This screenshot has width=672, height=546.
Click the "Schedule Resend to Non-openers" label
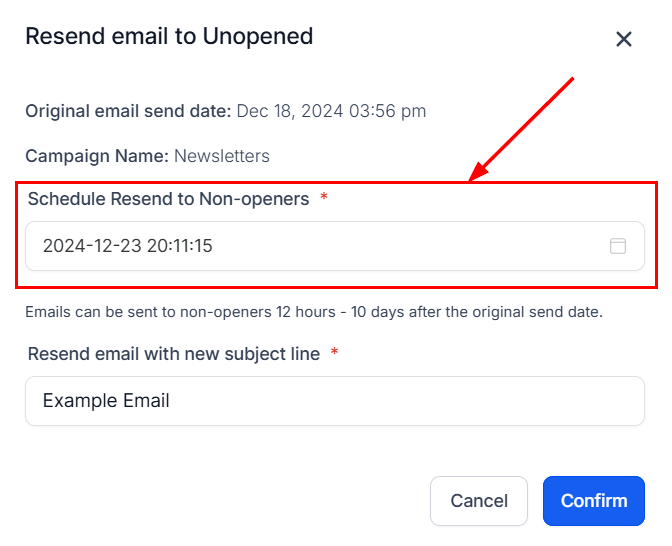(168, 199)
